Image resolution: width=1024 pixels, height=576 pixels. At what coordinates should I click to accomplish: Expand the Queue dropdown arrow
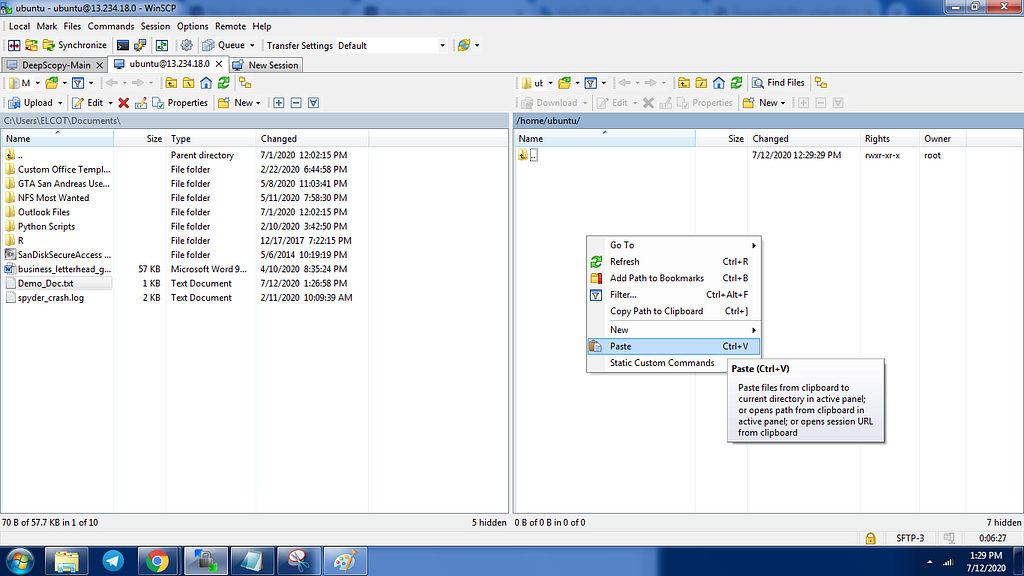(252, 46)
